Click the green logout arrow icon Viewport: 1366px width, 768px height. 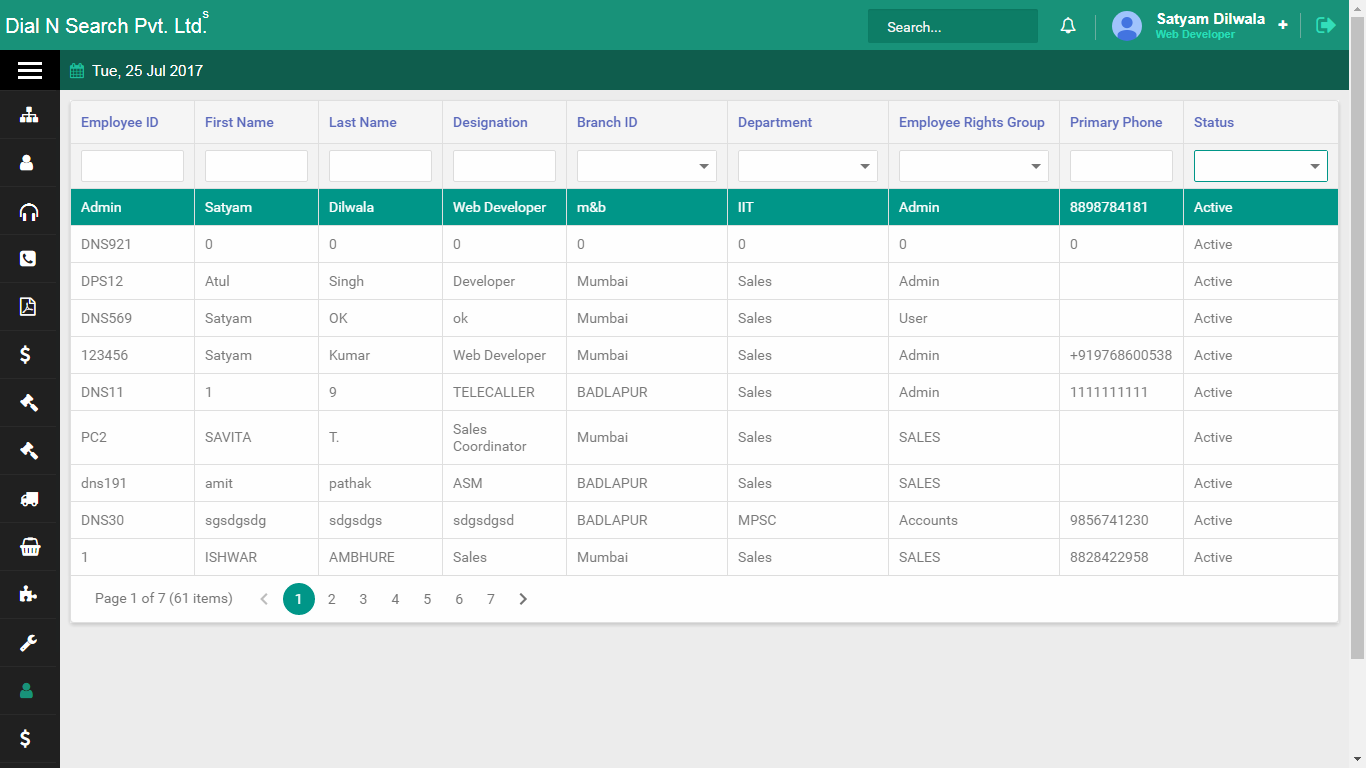pyautogui.click(x=1326, y=25)
